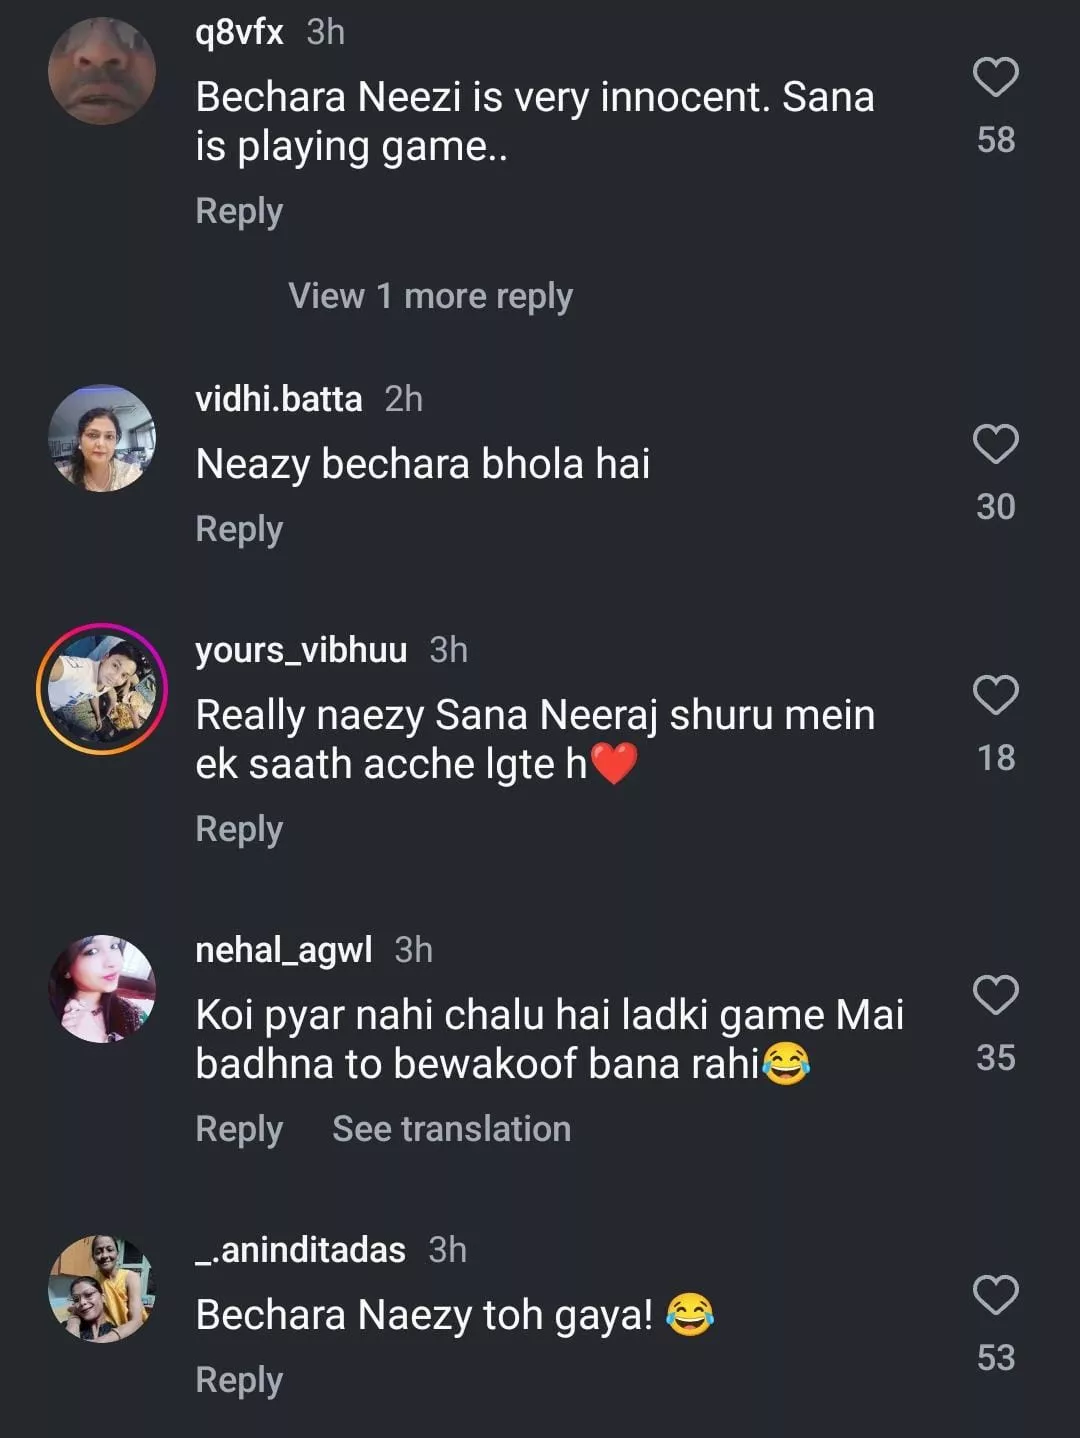Viewport: 1080px width, 1438px height.
Task: Visit yours_vibhuu username profile link
Action: [x=301, y=650]
